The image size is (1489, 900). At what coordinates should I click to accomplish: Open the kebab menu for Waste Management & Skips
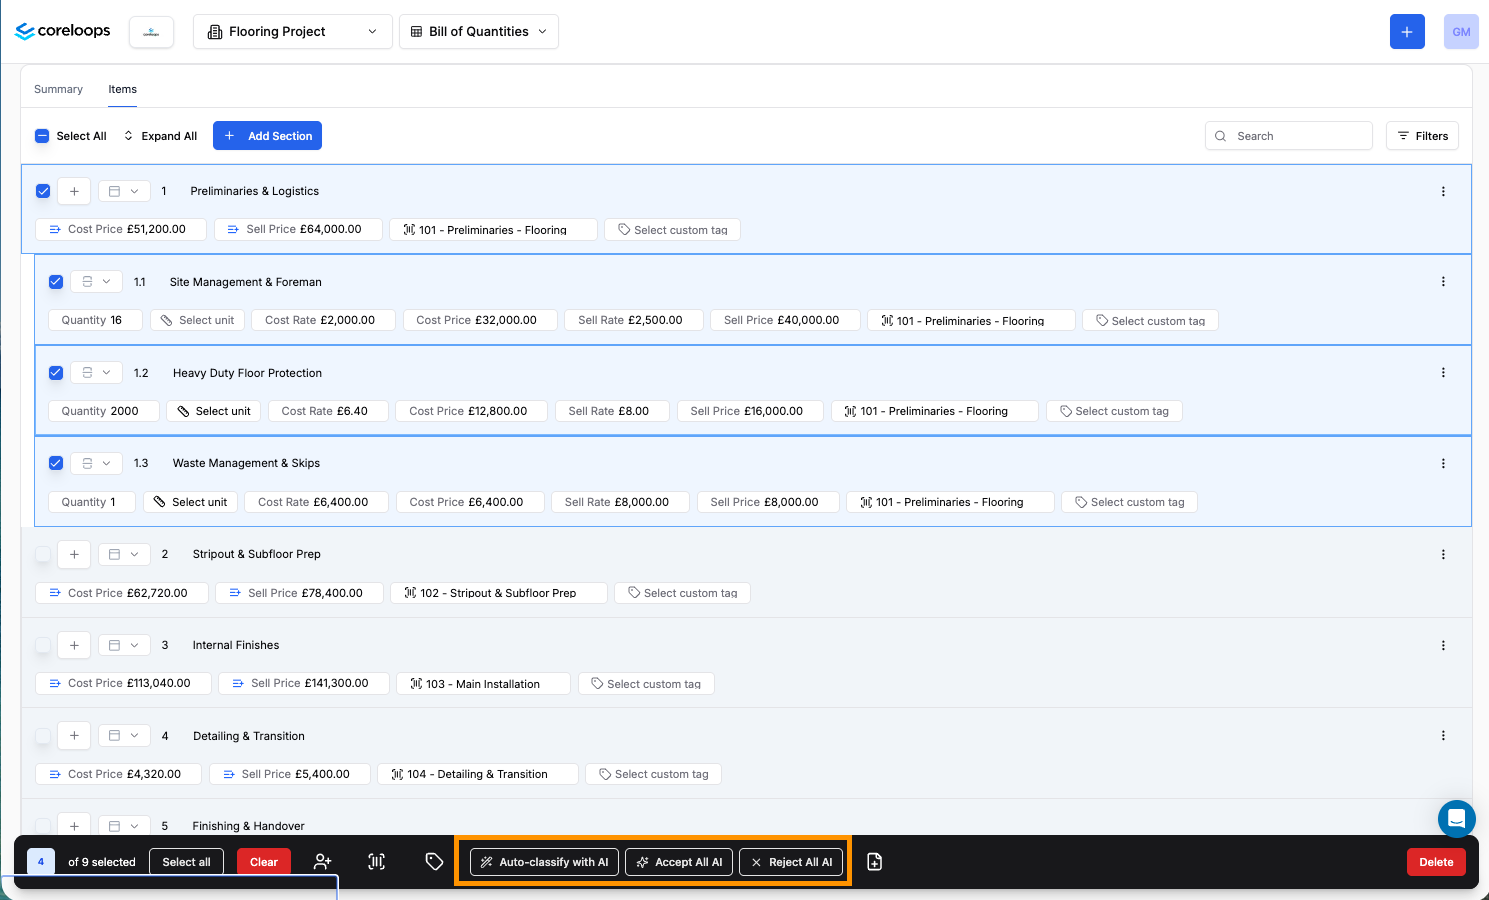1443,463
